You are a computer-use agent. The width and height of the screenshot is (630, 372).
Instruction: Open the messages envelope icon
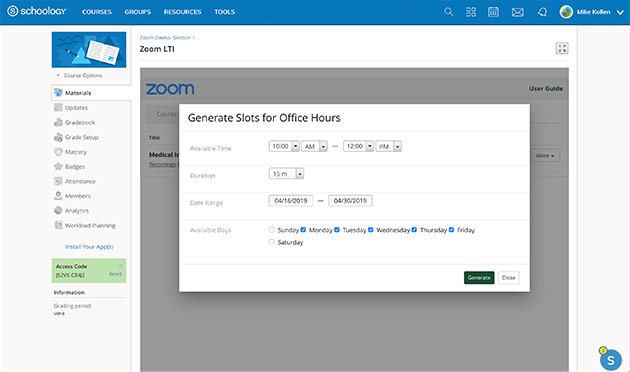[518, 12]
